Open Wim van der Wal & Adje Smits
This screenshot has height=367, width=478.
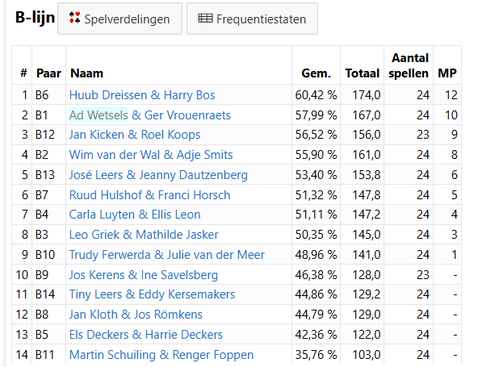tap(151, 155)
